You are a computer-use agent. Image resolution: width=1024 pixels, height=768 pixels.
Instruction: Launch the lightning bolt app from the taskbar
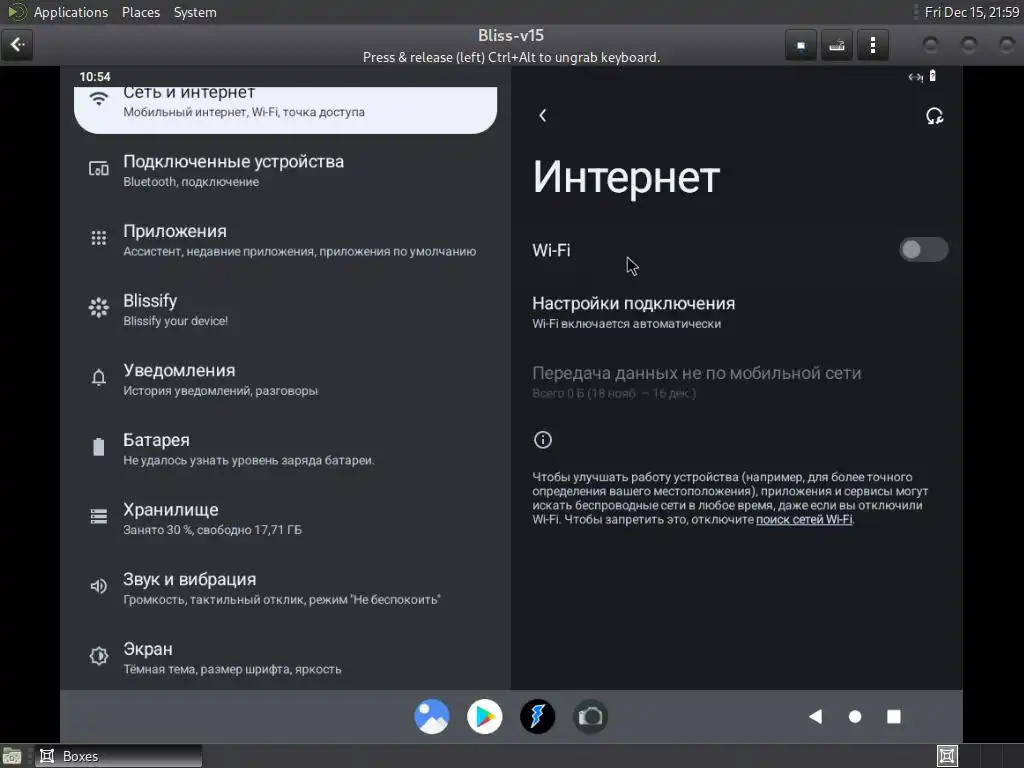tap(537, 716)
